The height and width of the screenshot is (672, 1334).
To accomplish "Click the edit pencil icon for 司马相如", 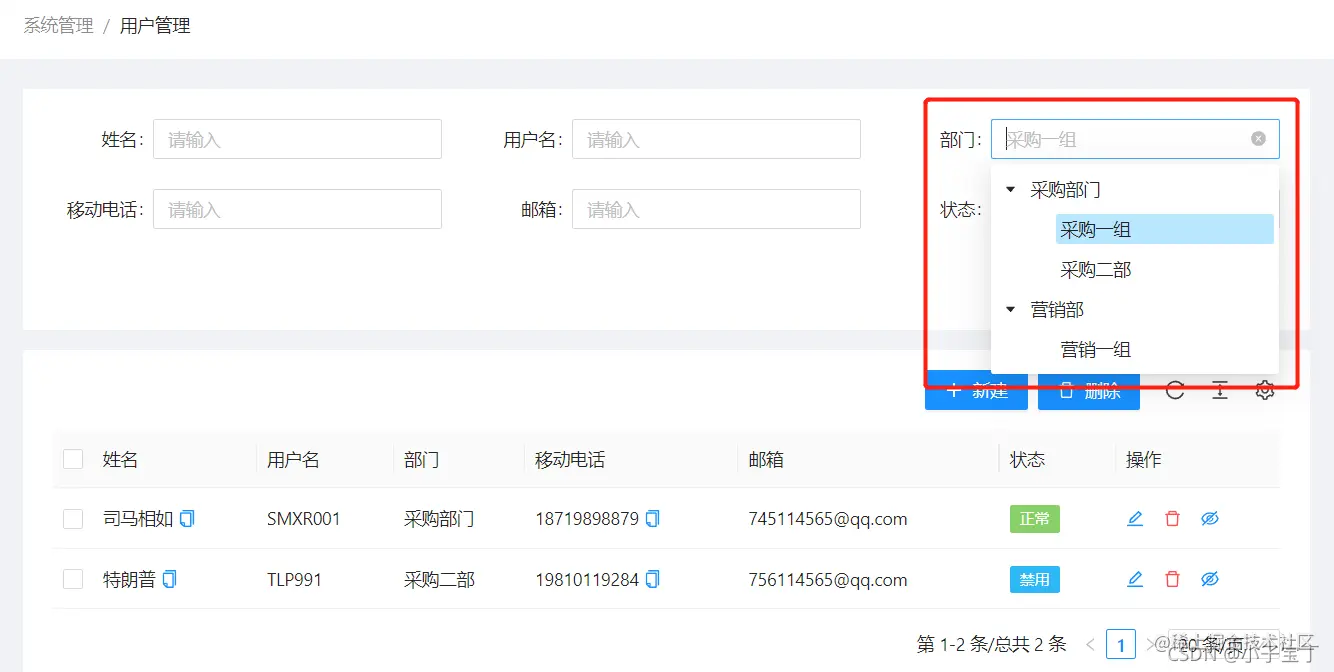I will click(1134, 518).
